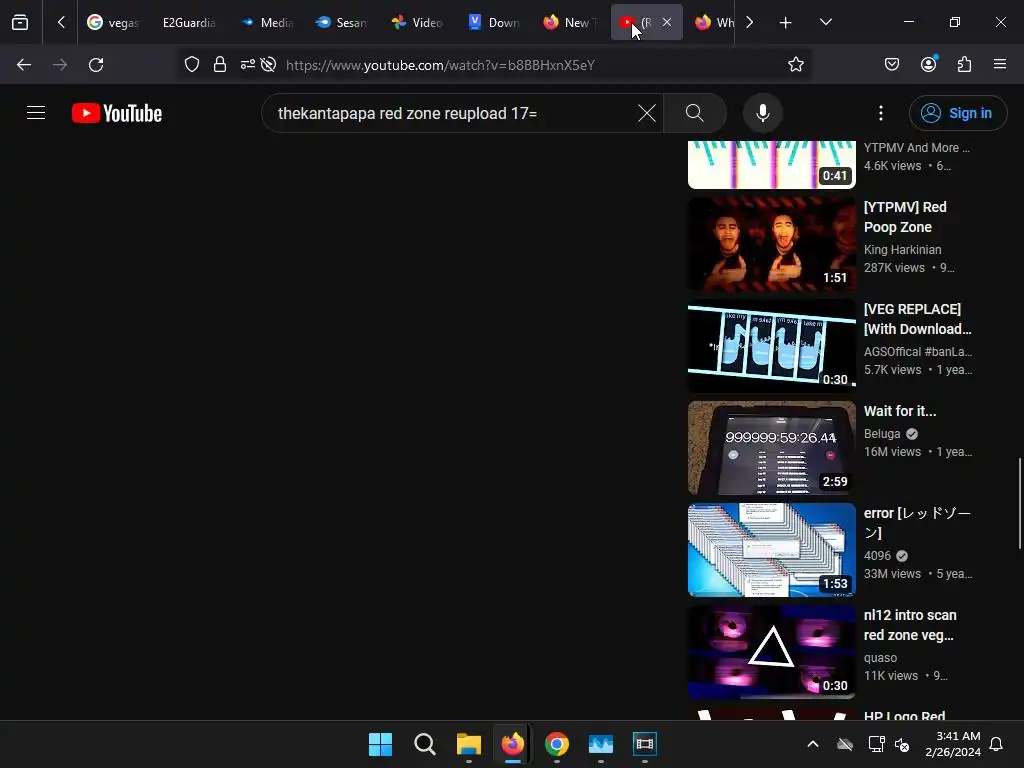
Task: Show hidden system tray icons
Action: pos(813,744)
